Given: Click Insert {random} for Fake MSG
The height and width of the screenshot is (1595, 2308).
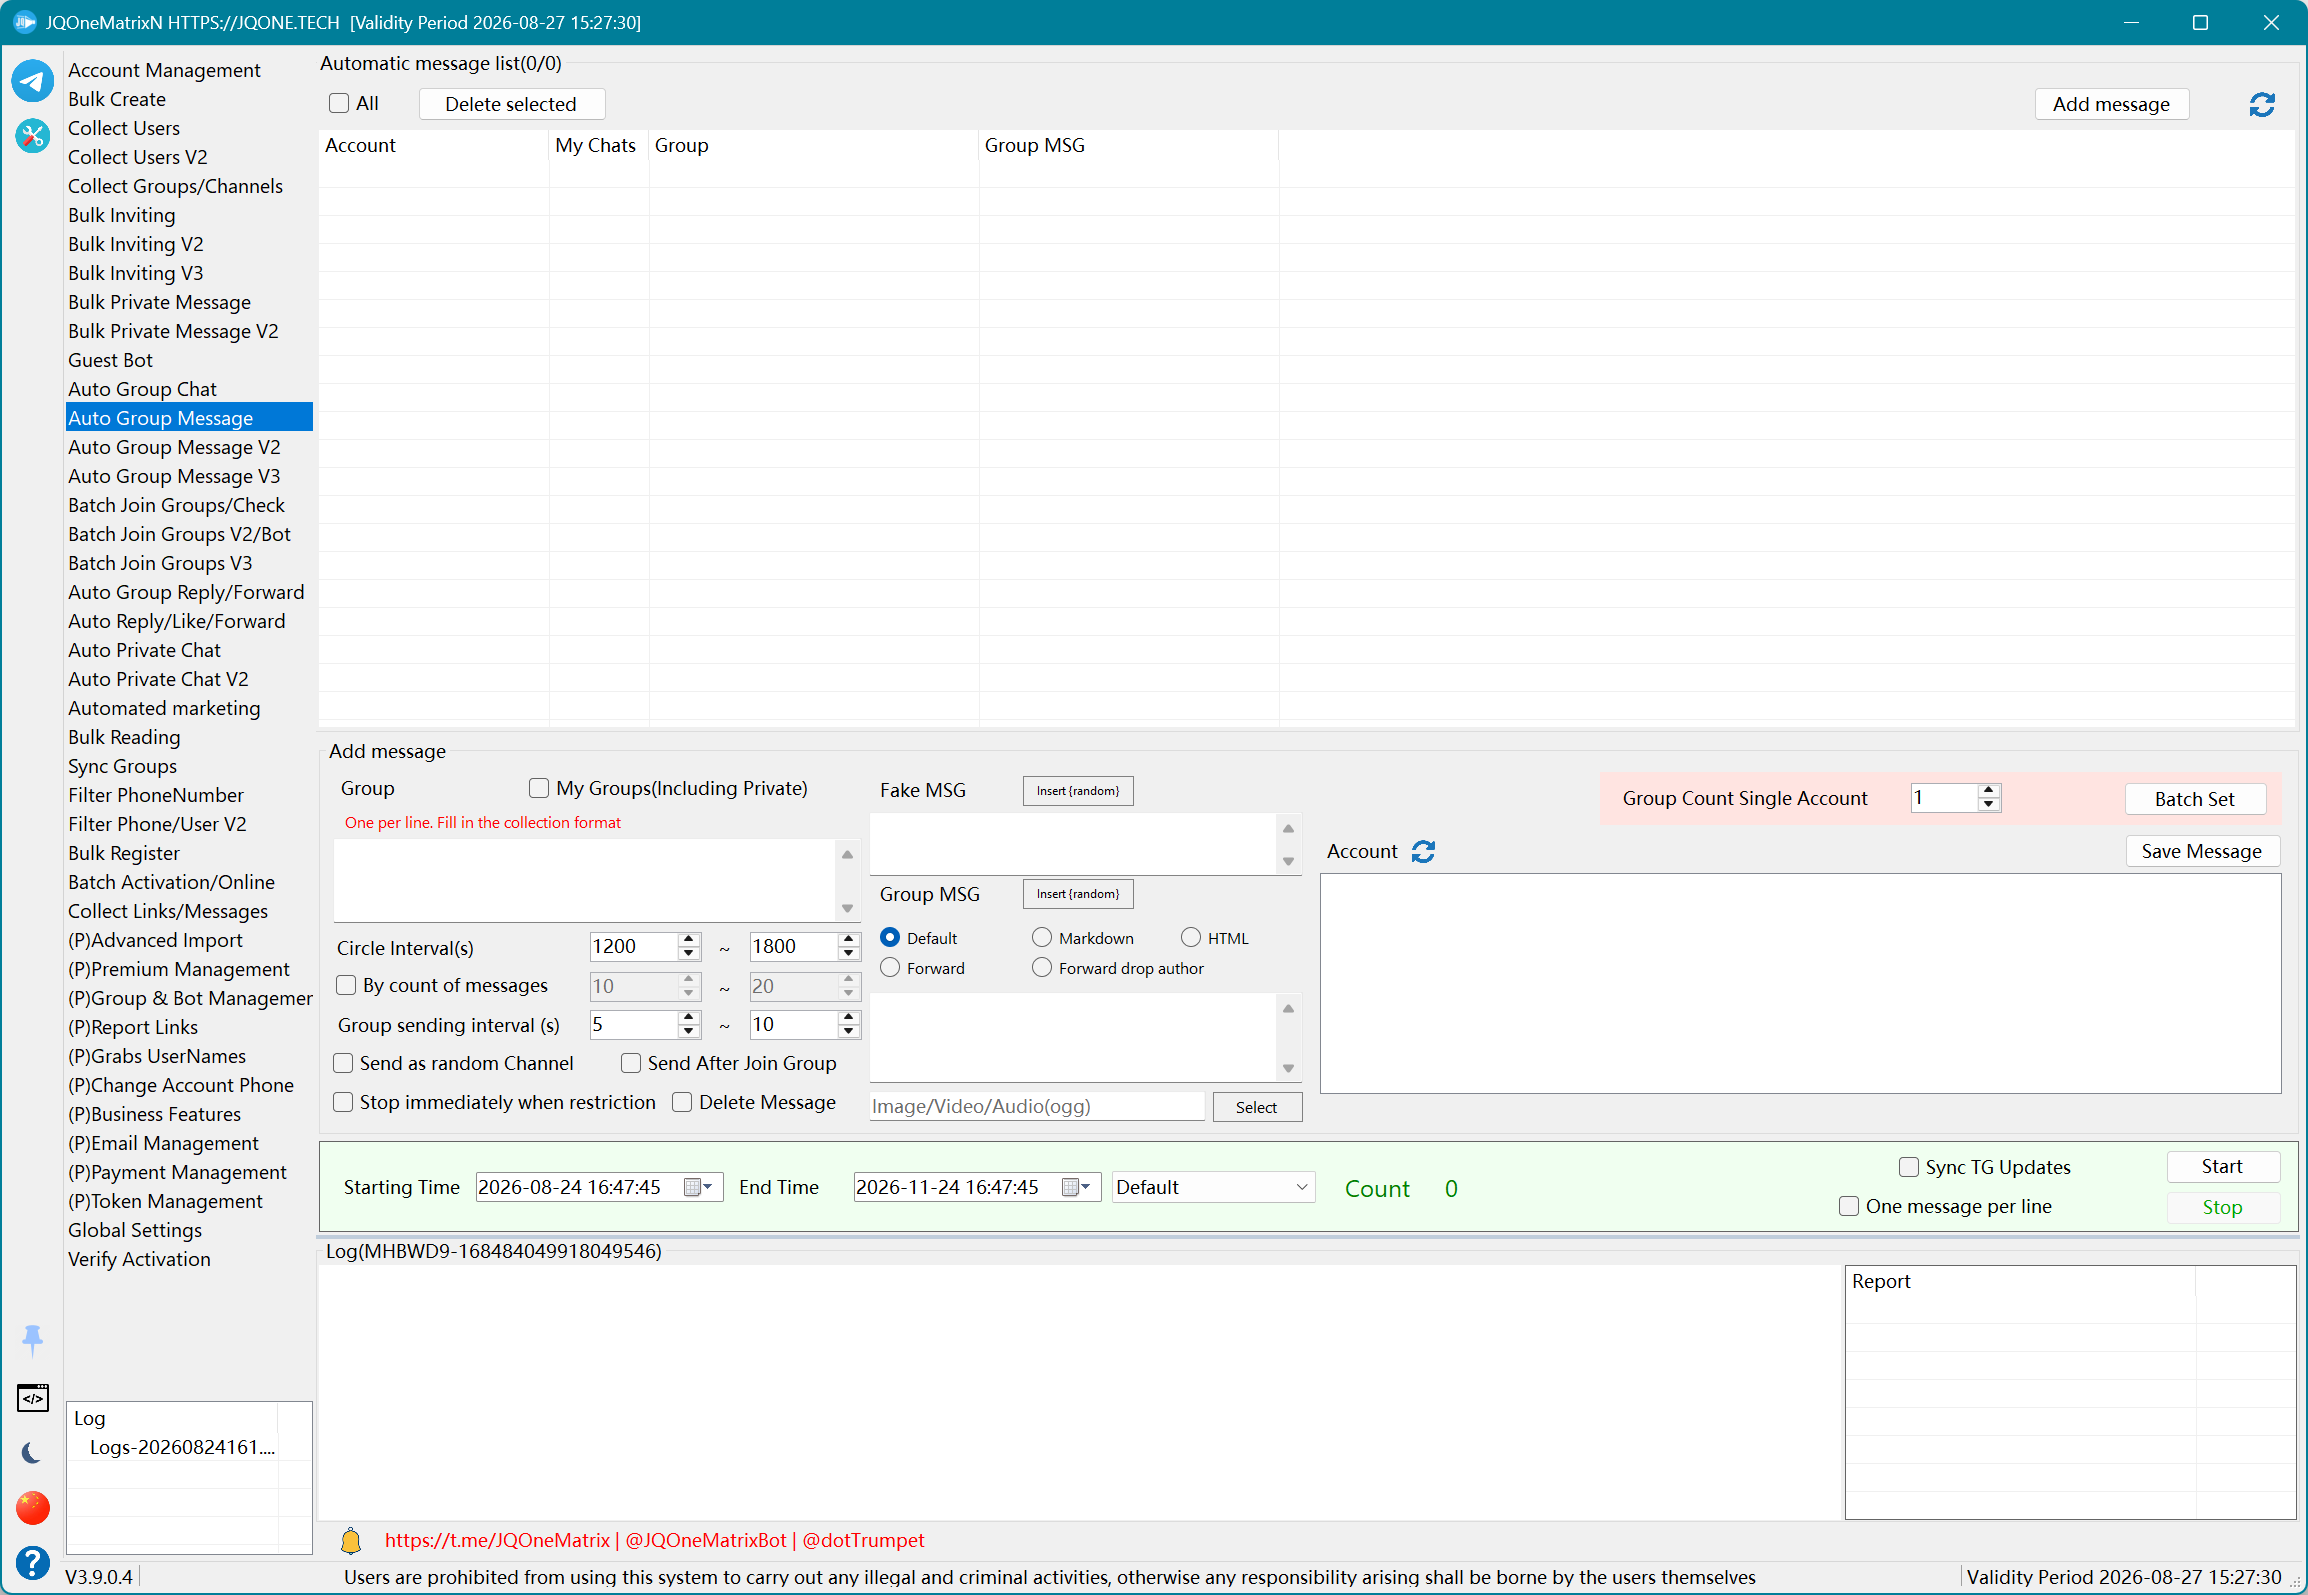Looking at the screenshot, I should click(x=1078, y=790).
